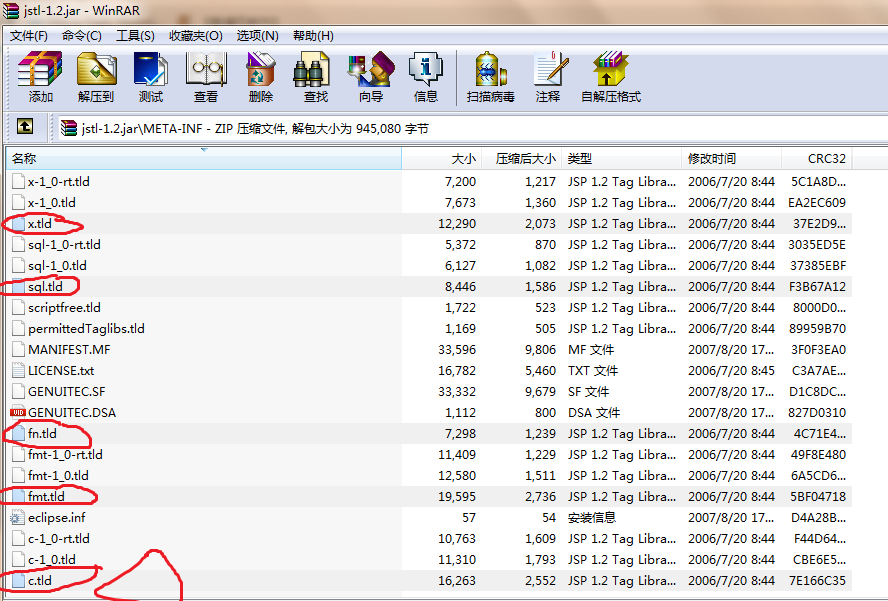Select file GENUITEC.DSA by name
The image size is (888, 601).
(x=72, y=412)
